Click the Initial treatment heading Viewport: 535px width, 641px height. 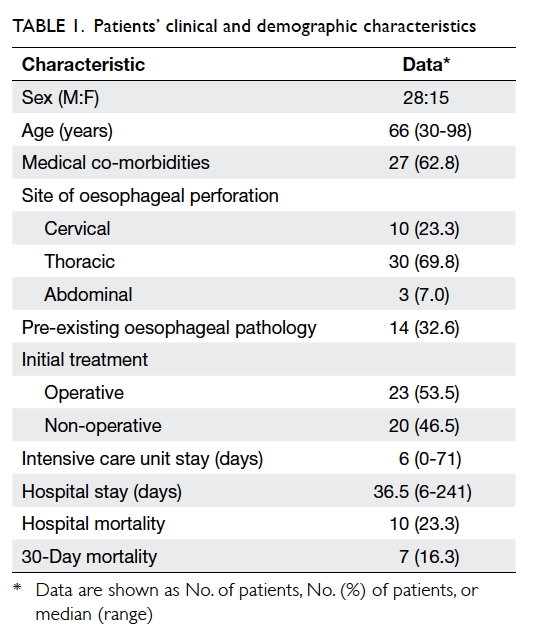tap(85, 360)
